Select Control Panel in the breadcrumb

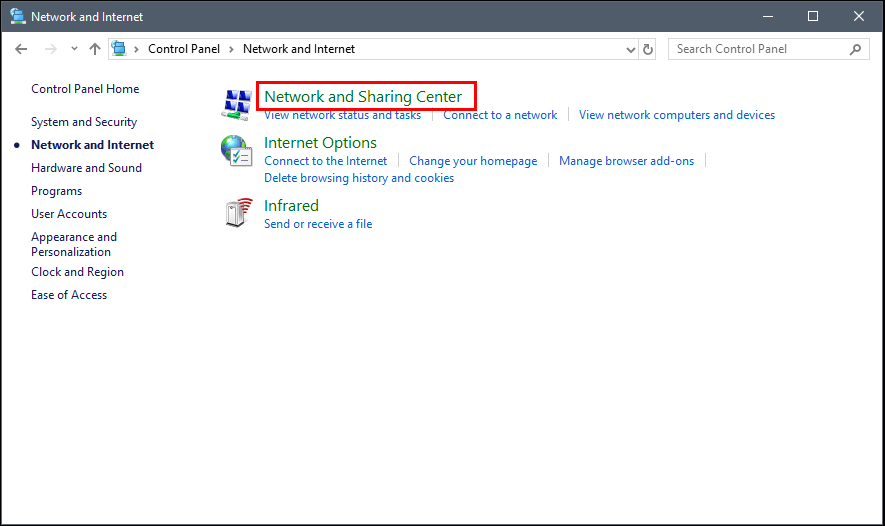coord(184,49)
